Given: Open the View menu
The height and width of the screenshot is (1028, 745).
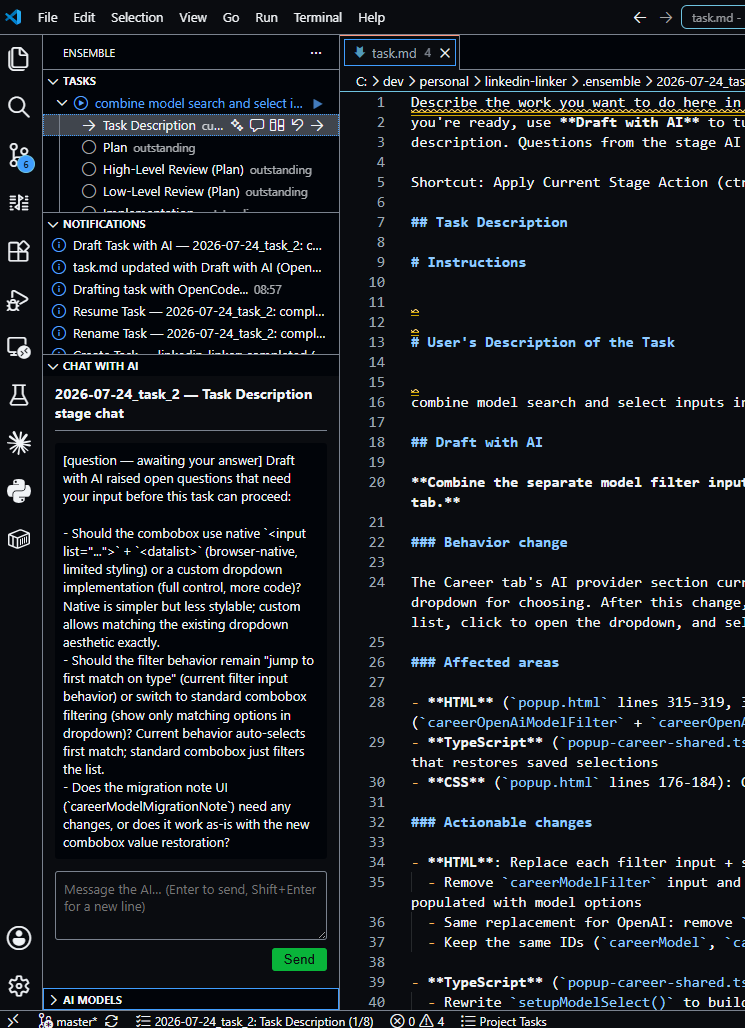Looking at the screenshot, I should (193, 18).
